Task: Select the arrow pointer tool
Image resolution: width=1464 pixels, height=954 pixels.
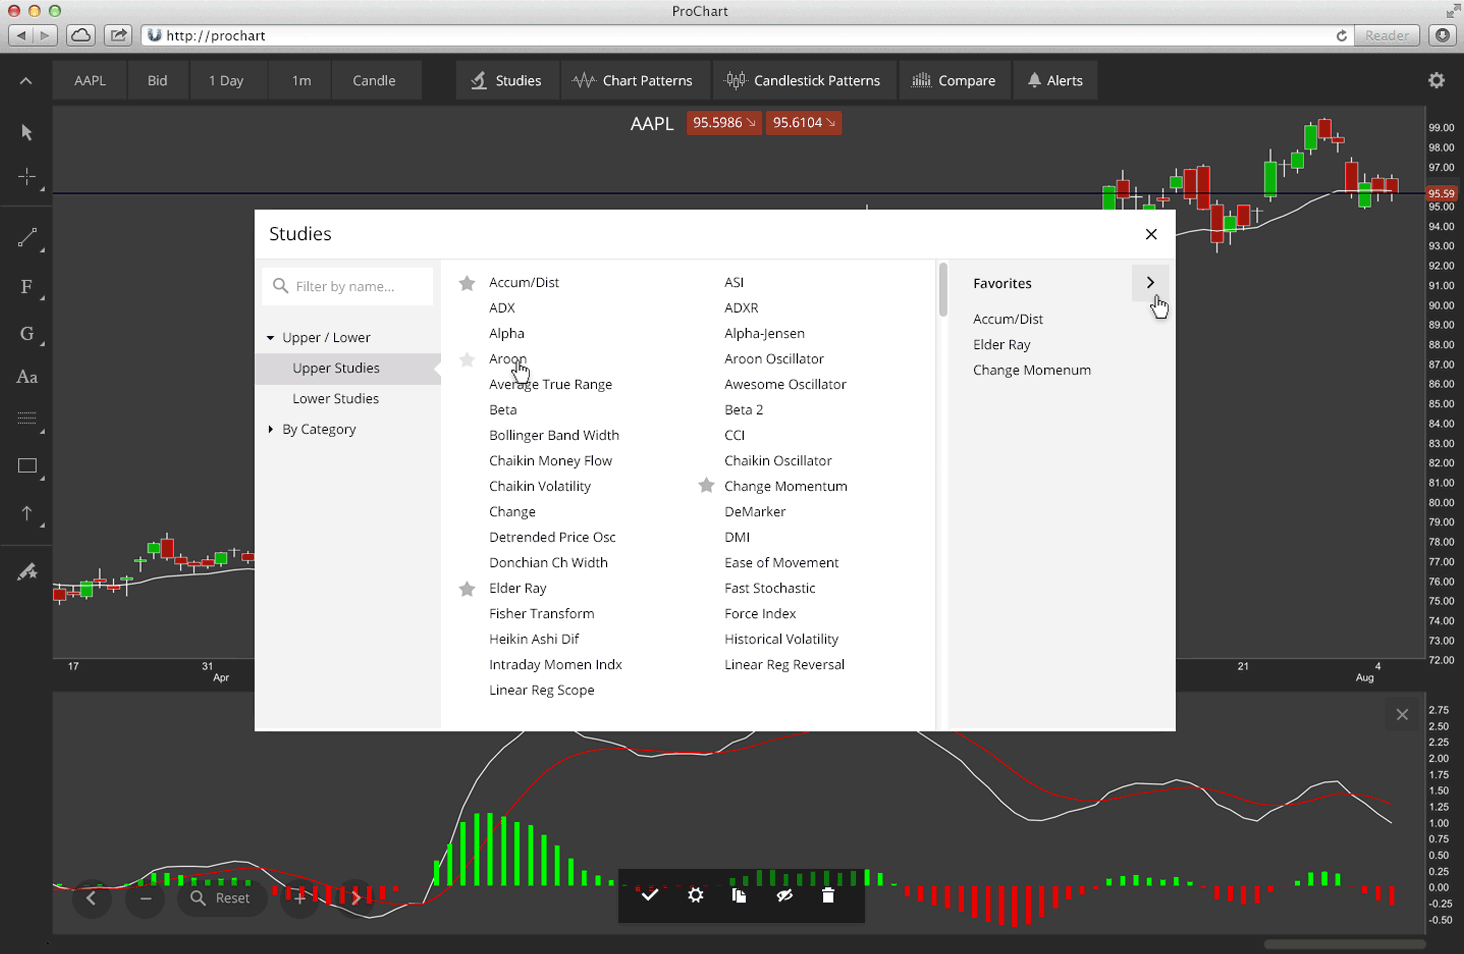Action: click(27, 132)
